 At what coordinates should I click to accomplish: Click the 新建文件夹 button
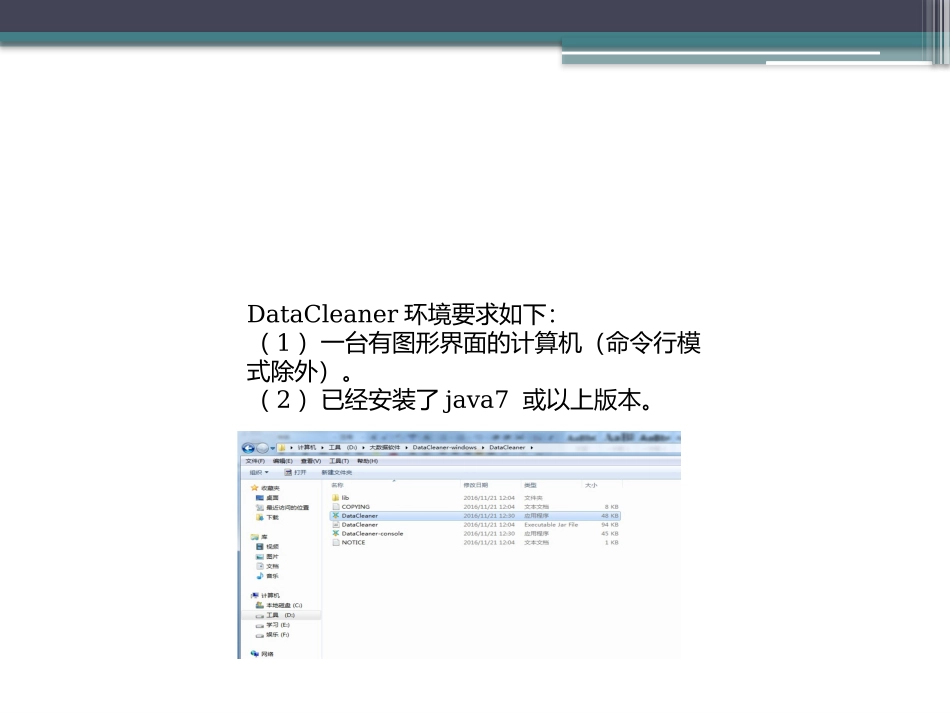336,473
